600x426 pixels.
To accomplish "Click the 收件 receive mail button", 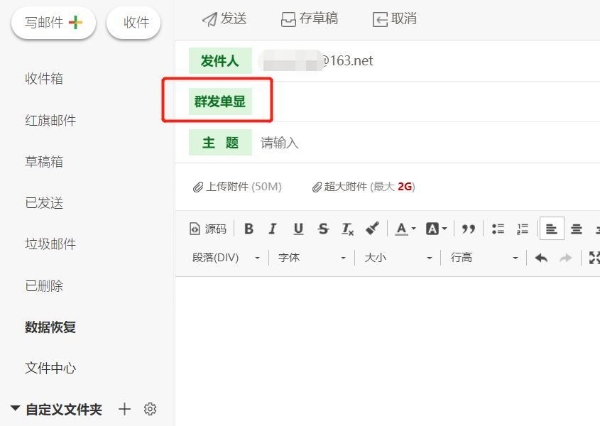I will coord(134,23).
